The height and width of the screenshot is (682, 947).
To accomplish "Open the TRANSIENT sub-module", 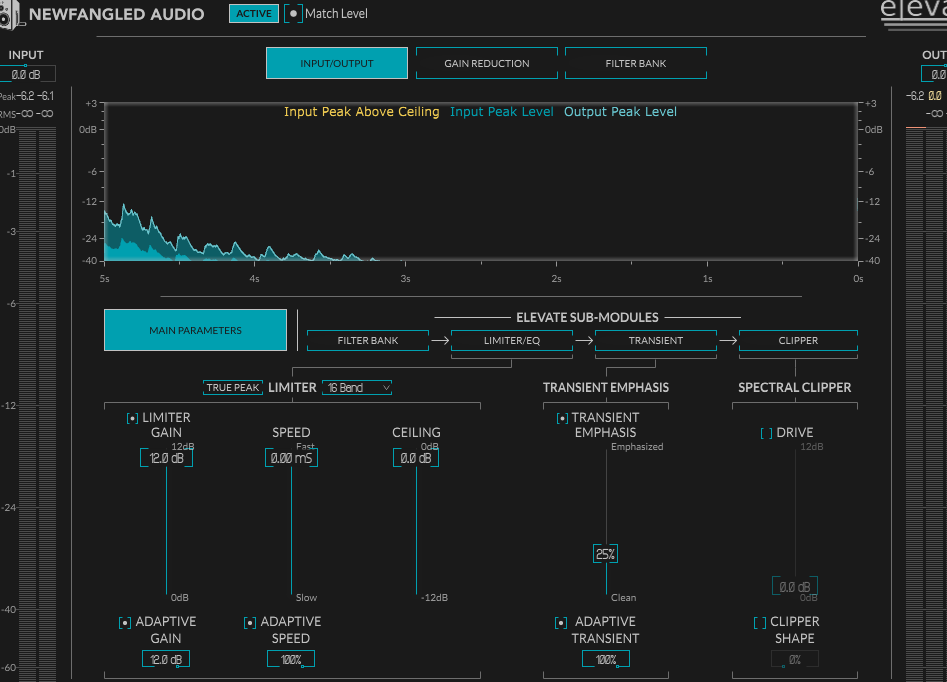I will click(x=656, y=340).
